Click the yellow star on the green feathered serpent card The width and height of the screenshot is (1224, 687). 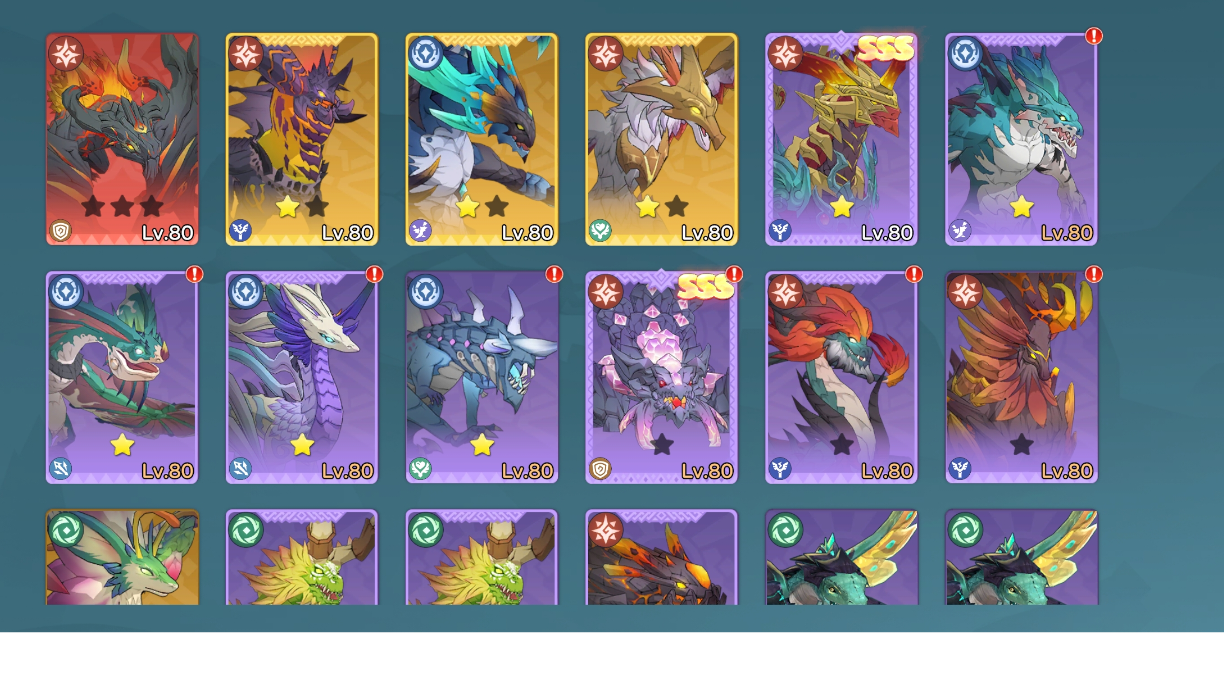coord(122,445)
